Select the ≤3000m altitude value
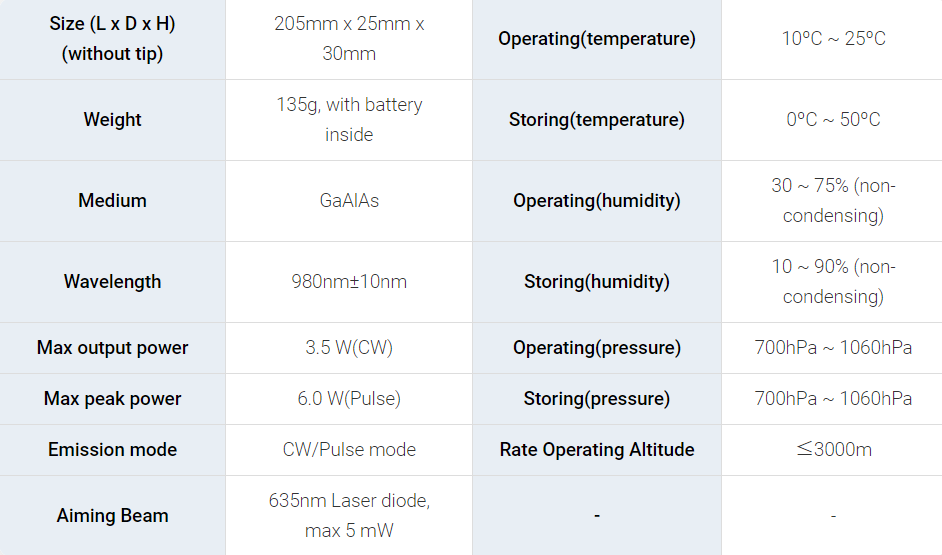The image size is (942, 555). coord(833,450)
